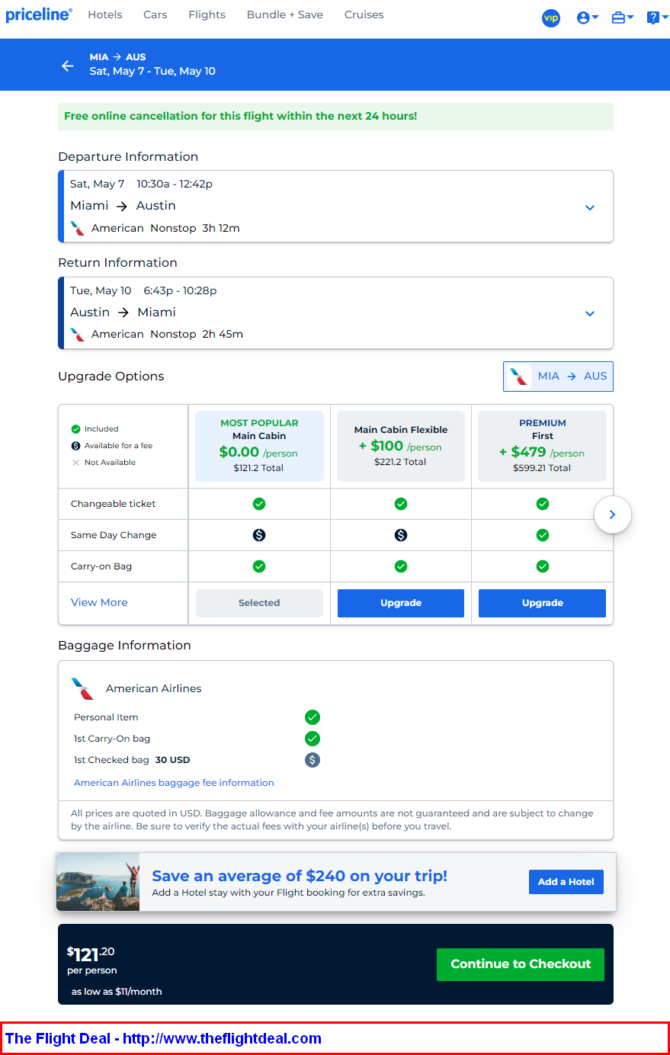Open the Flights menu item
This screenshot has height=1055, width=670.
207,15
